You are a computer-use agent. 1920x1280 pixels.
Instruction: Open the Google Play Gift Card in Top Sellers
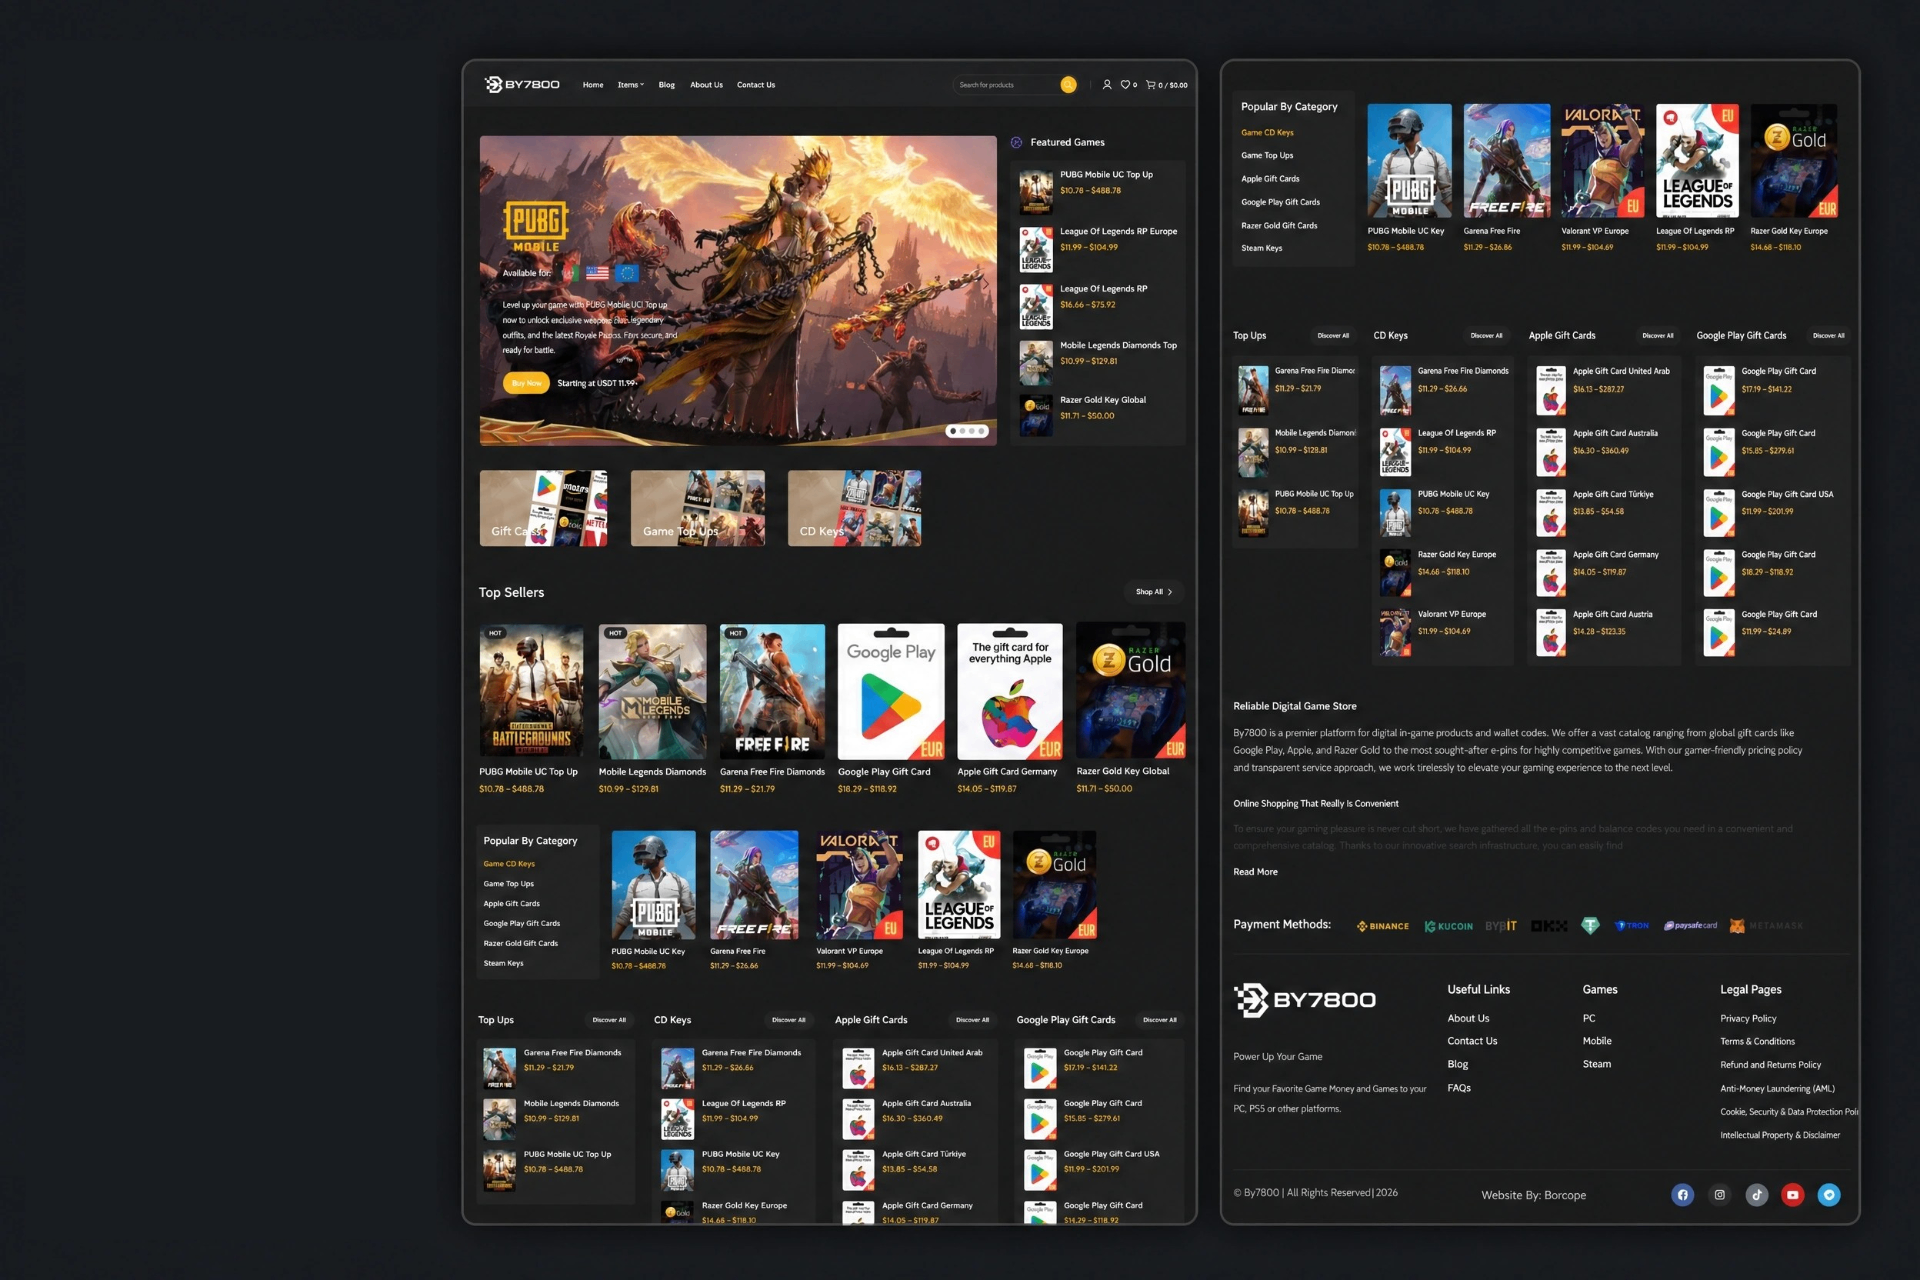click(x=891, y=709)
